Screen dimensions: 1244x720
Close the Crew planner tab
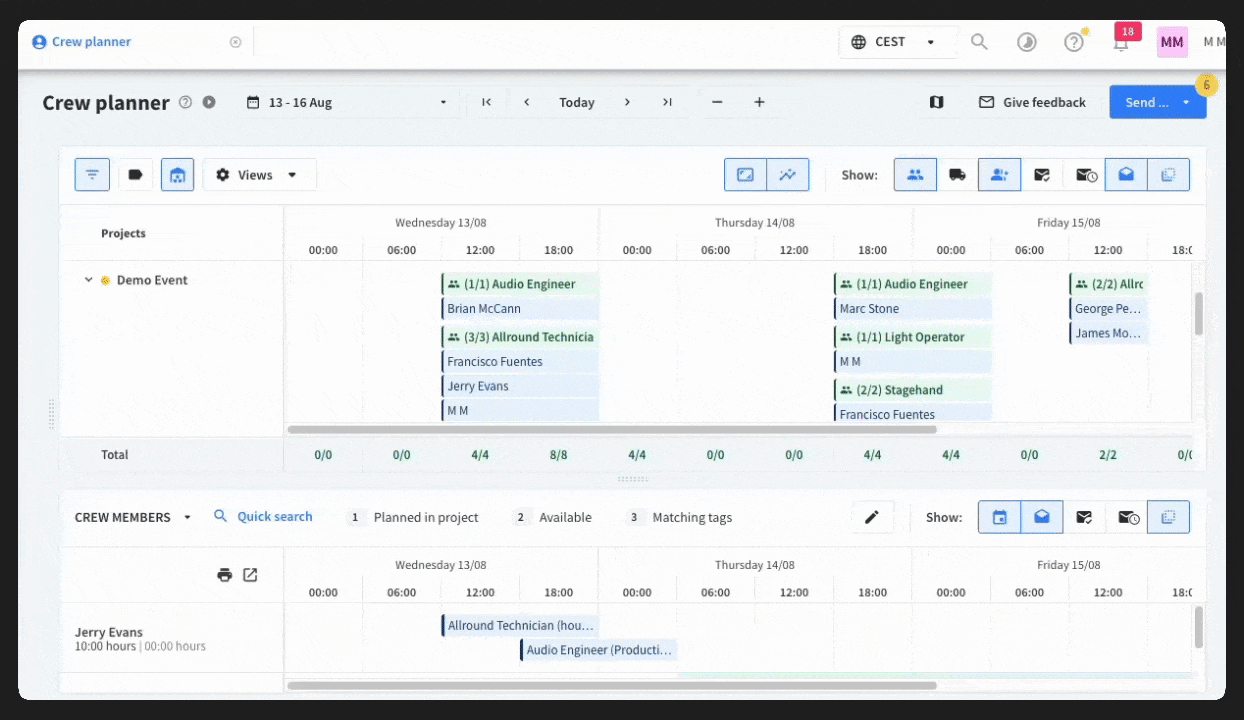[x=235, y=42]
